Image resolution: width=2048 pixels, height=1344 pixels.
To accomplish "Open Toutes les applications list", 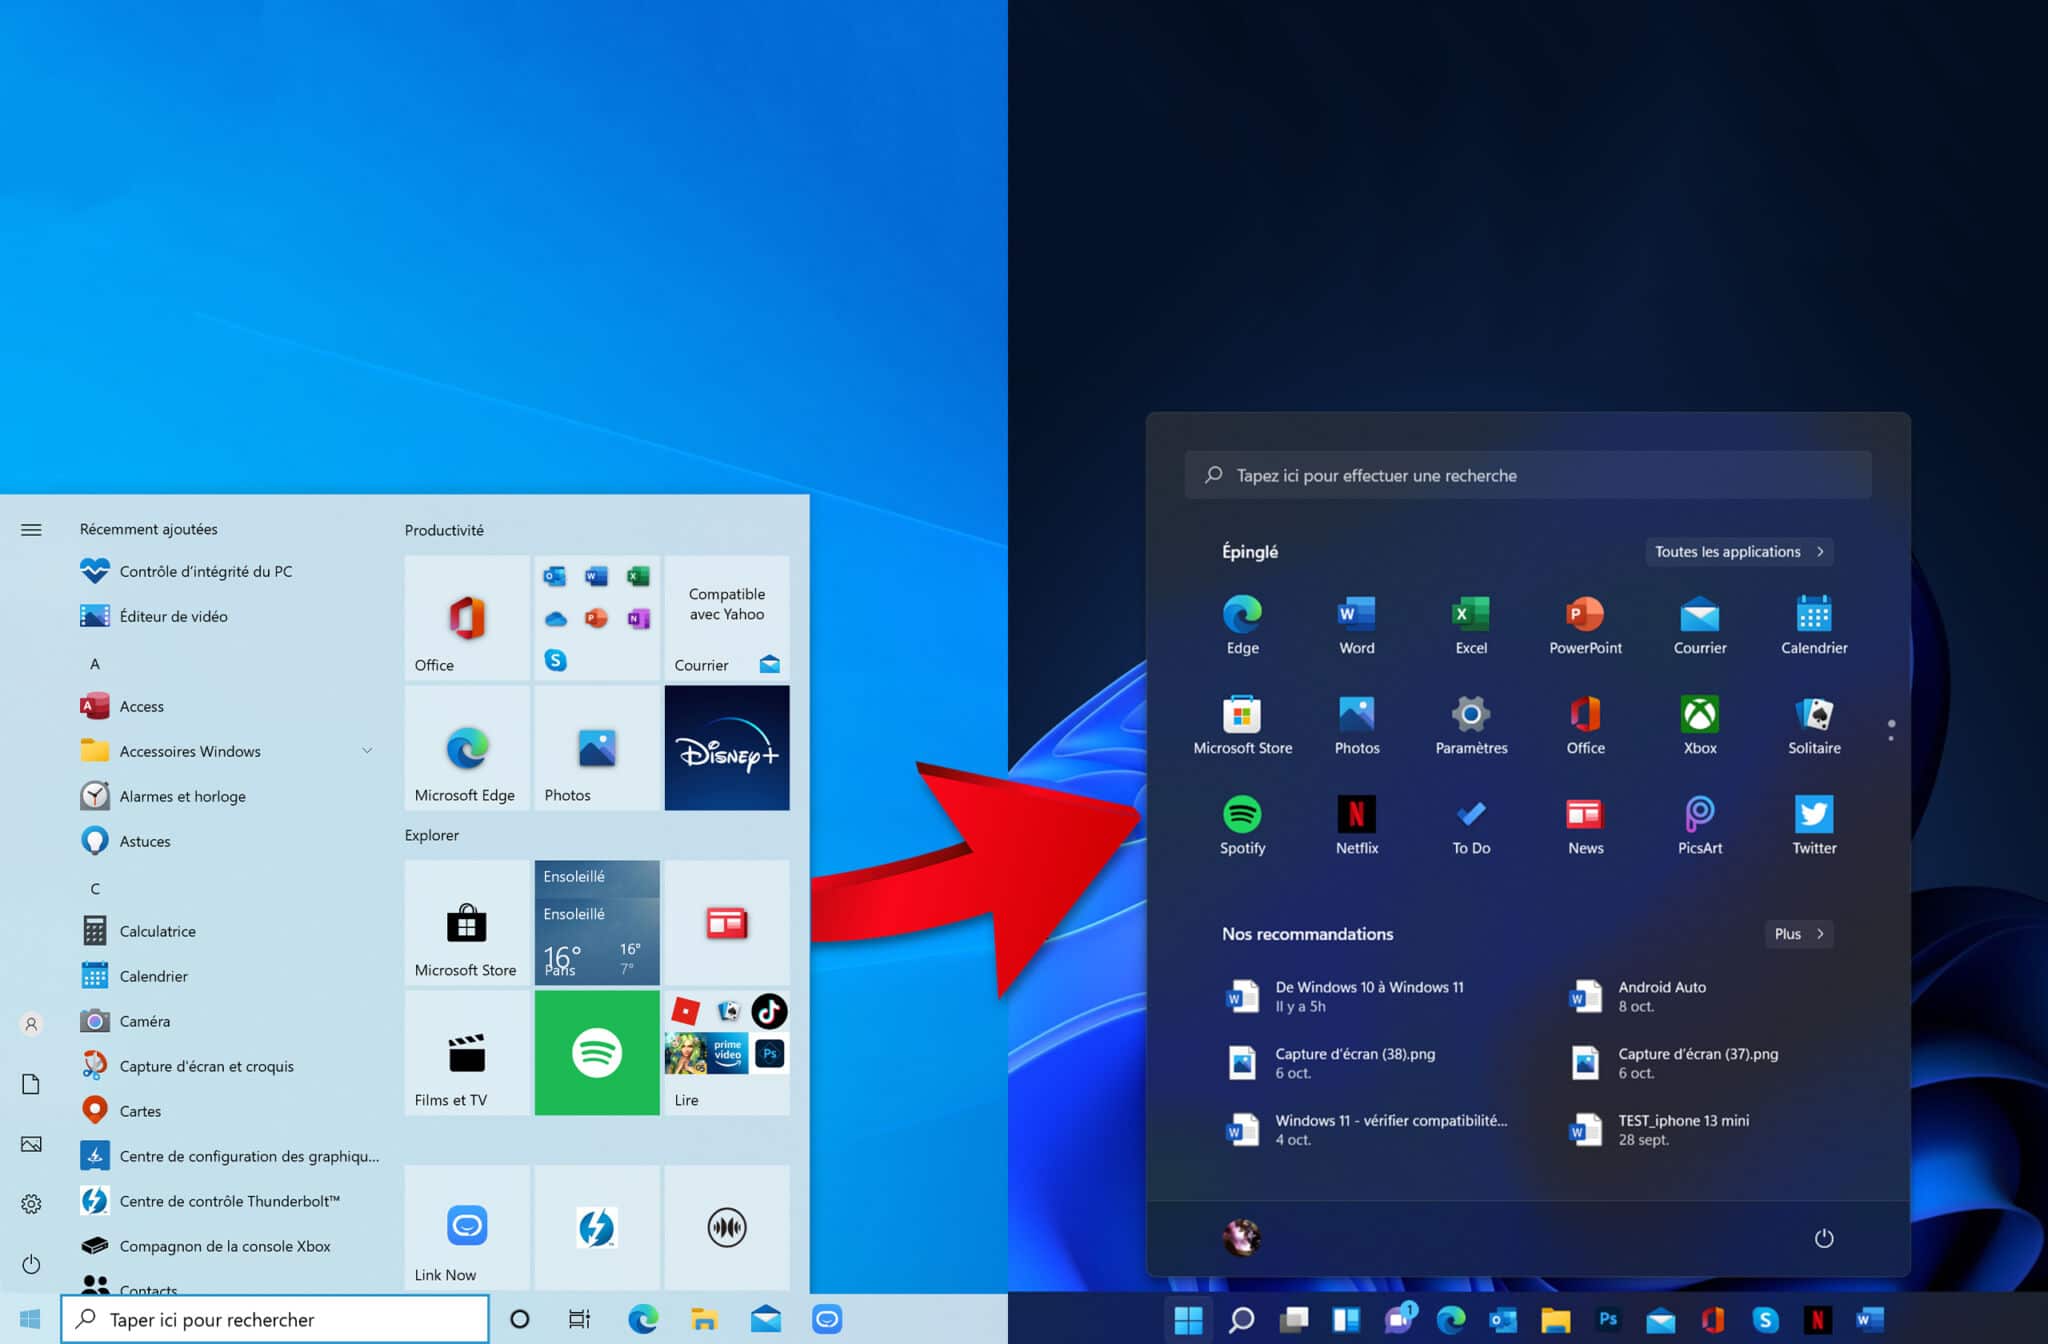I will pyautogui.click(x=1739, y=552).
